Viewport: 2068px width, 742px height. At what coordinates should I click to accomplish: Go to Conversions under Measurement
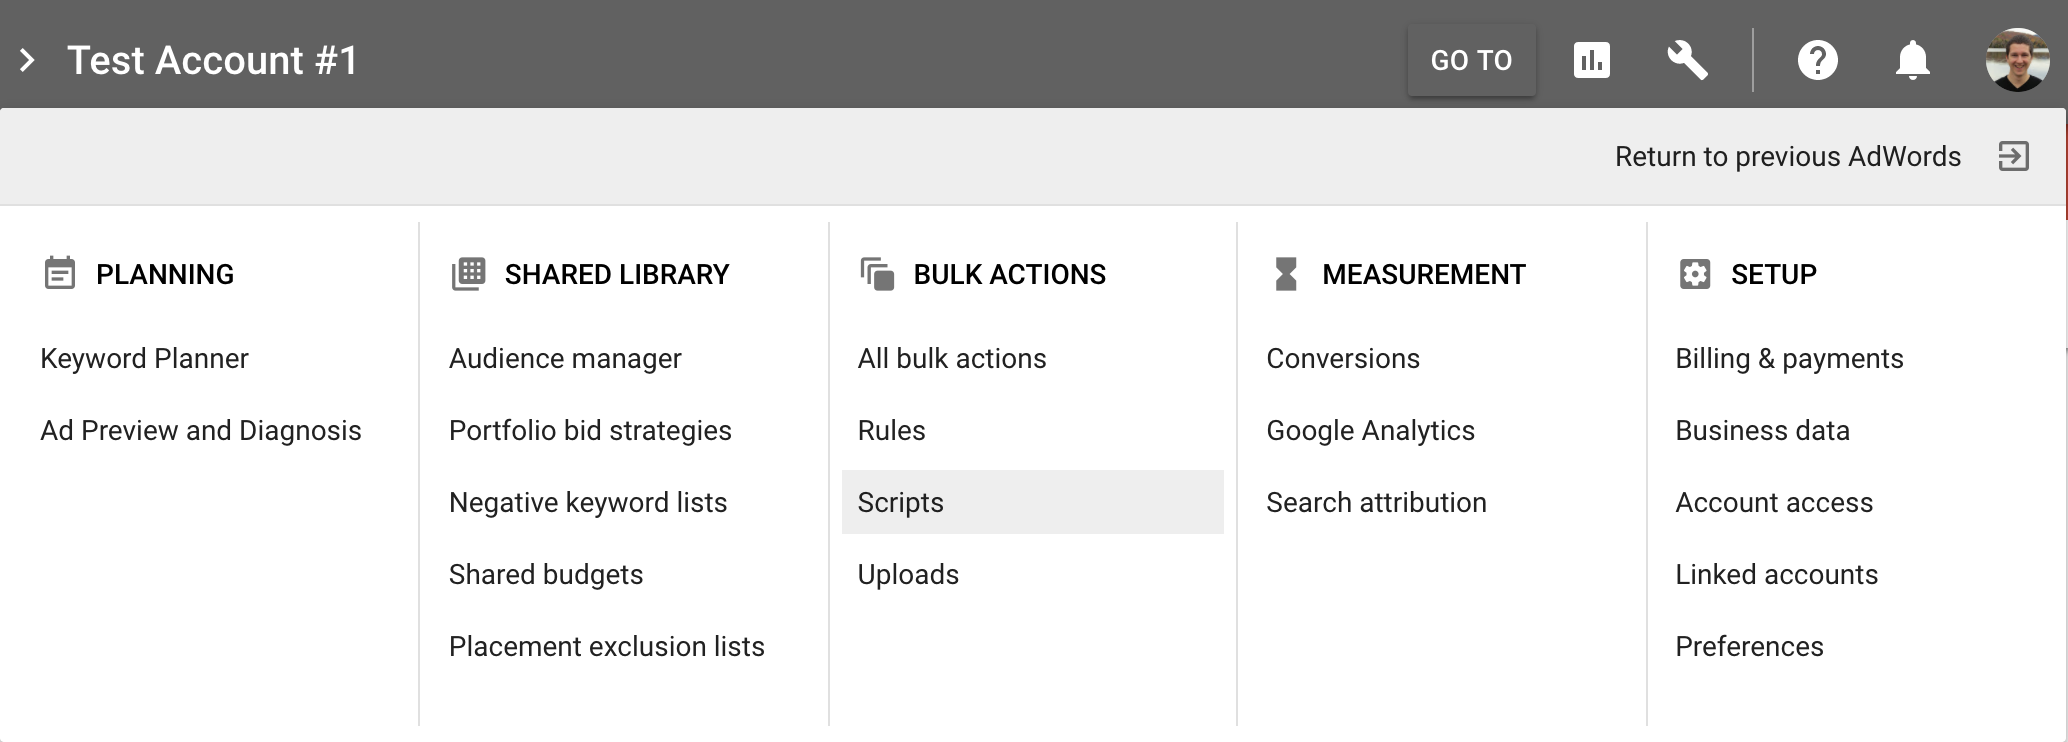pos(1342,359)
